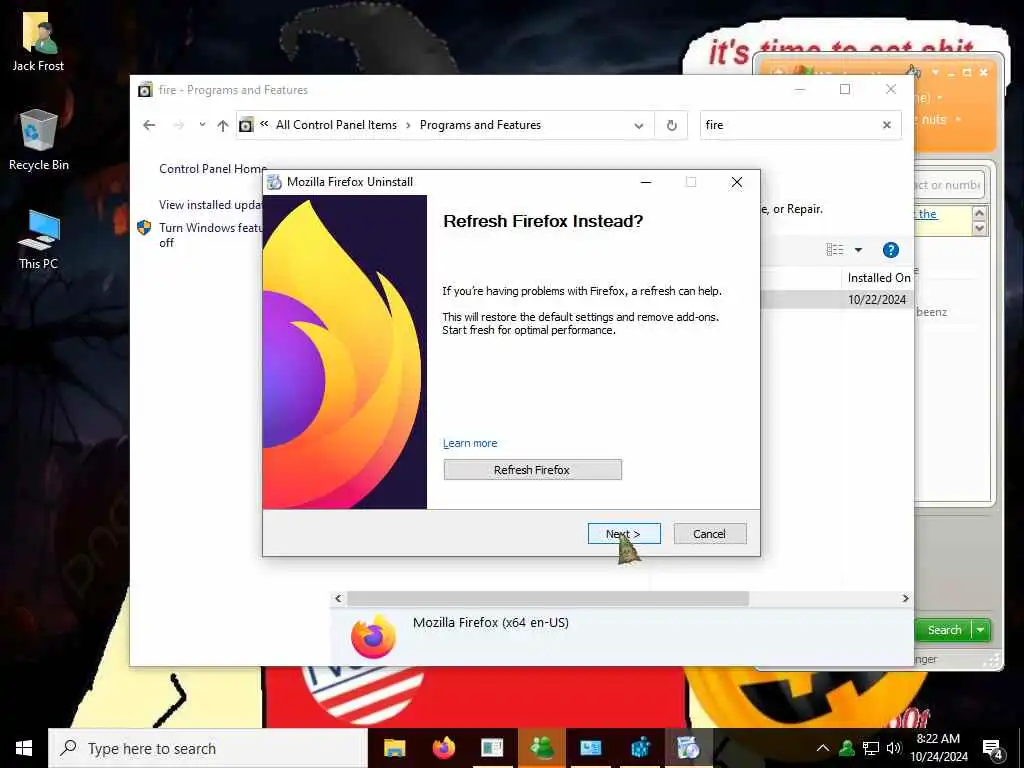Open Programs and Features help icon
This screenshot has width=1024, height=768.
pyautogui.click(x=891, y=250)
